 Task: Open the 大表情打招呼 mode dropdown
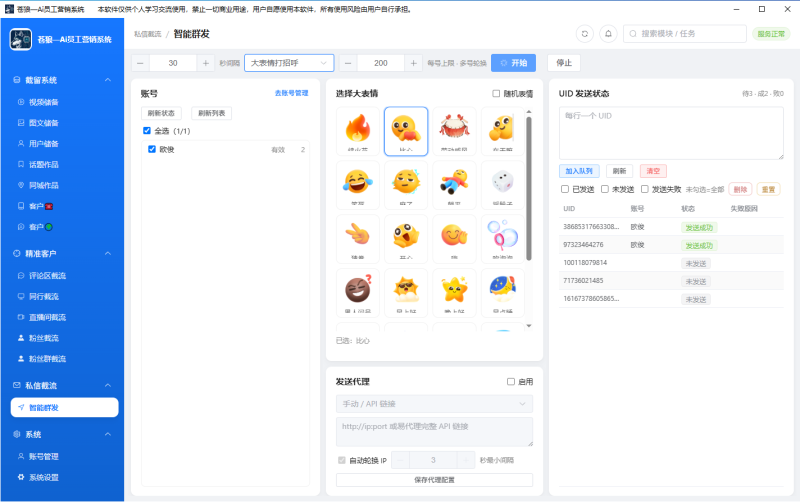[x=289, y=63]
